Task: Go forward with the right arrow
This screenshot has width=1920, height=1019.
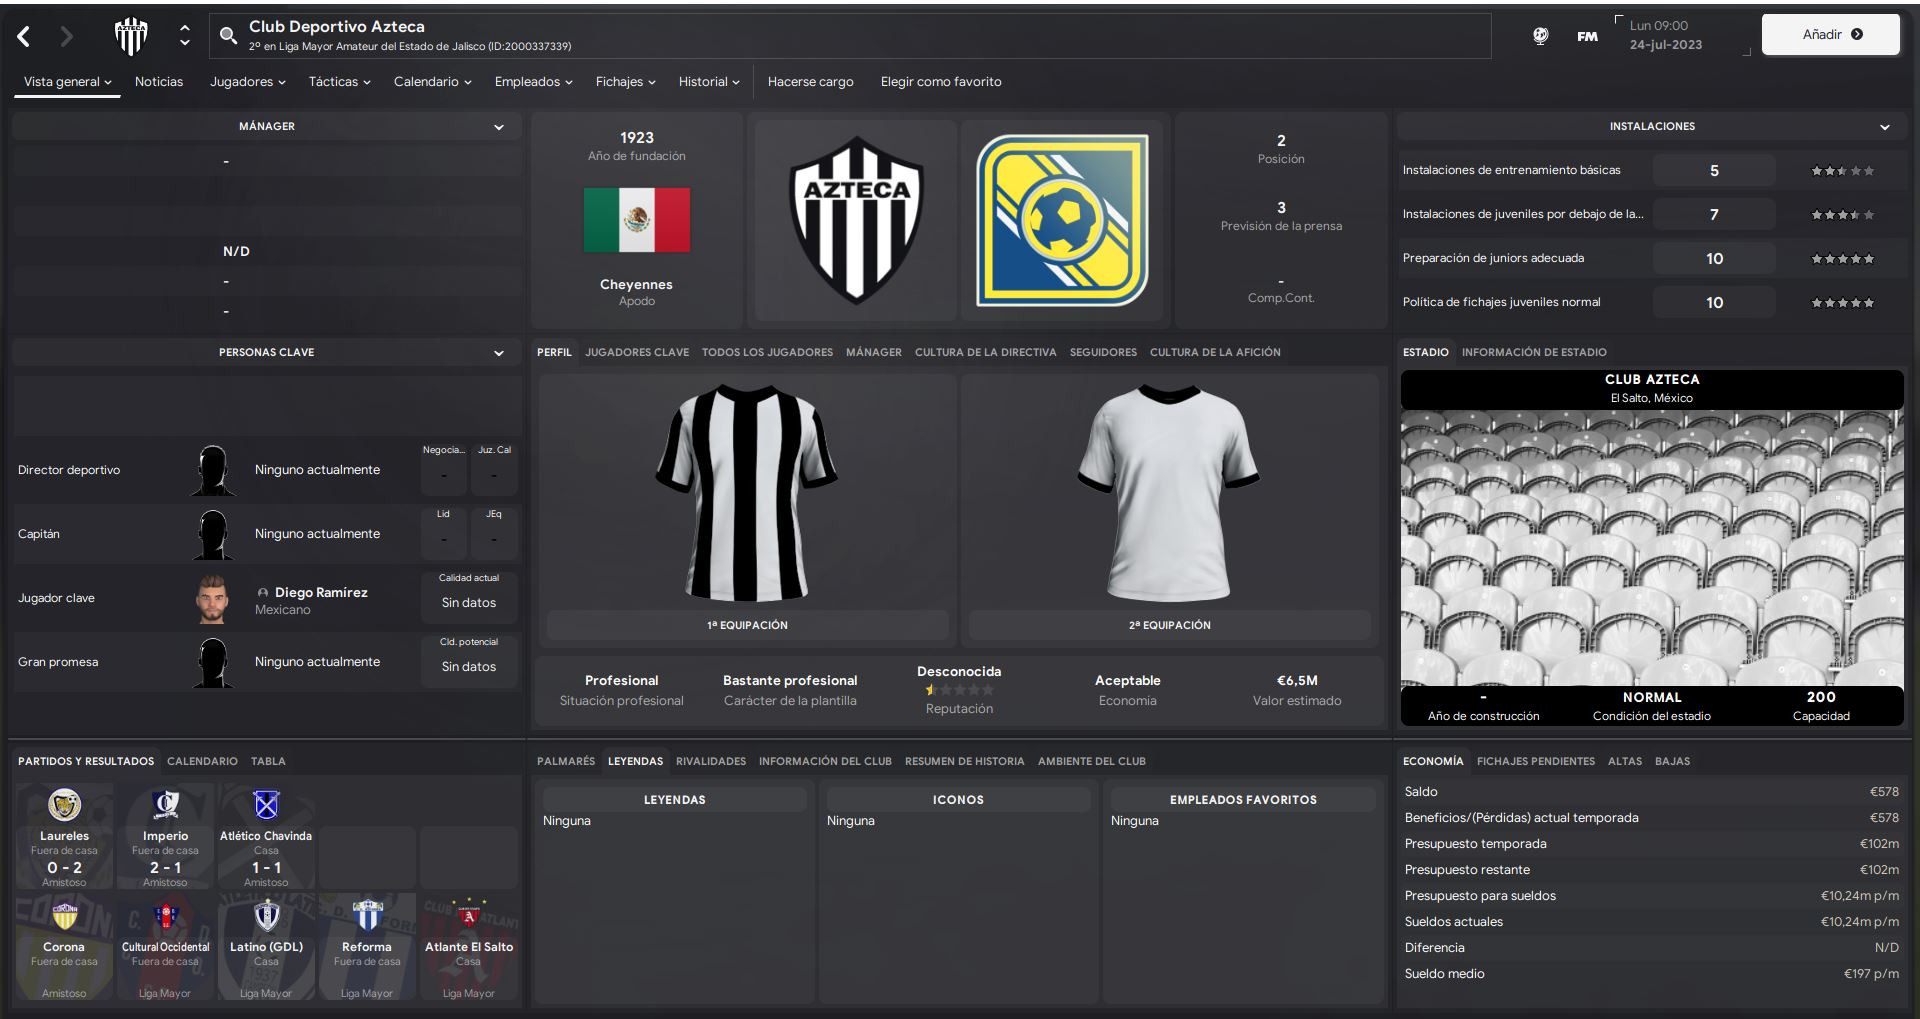Action: coord(66,37)
